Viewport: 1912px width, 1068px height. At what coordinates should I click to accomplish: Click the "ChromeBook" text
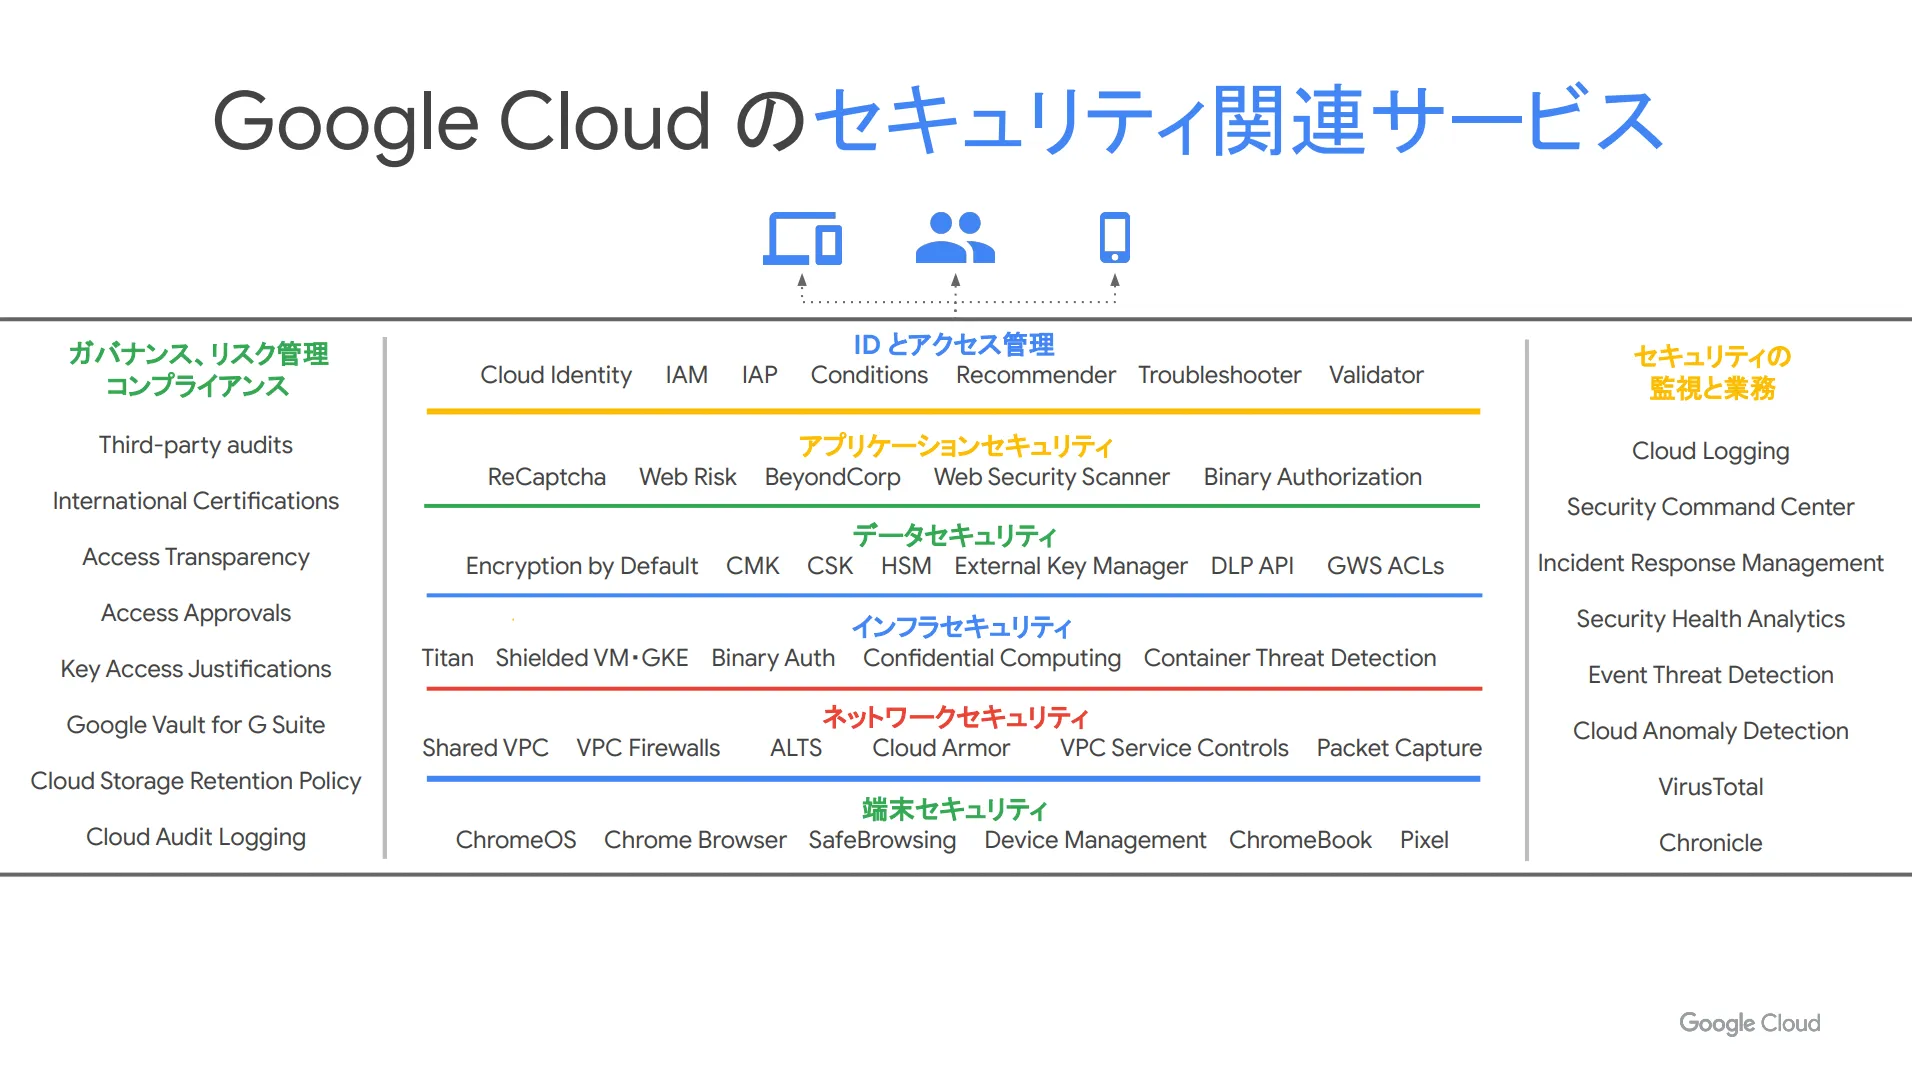1300,840
